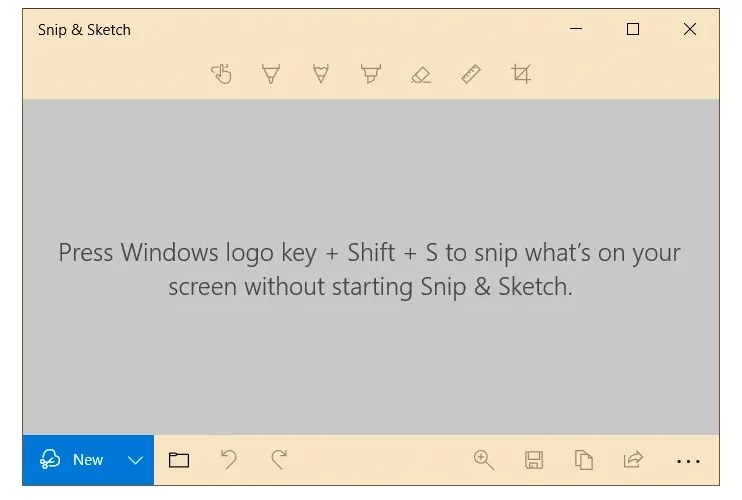This screenshot has width=742, height=500.
Task: Click the New snip button
Action: point(71,459)
